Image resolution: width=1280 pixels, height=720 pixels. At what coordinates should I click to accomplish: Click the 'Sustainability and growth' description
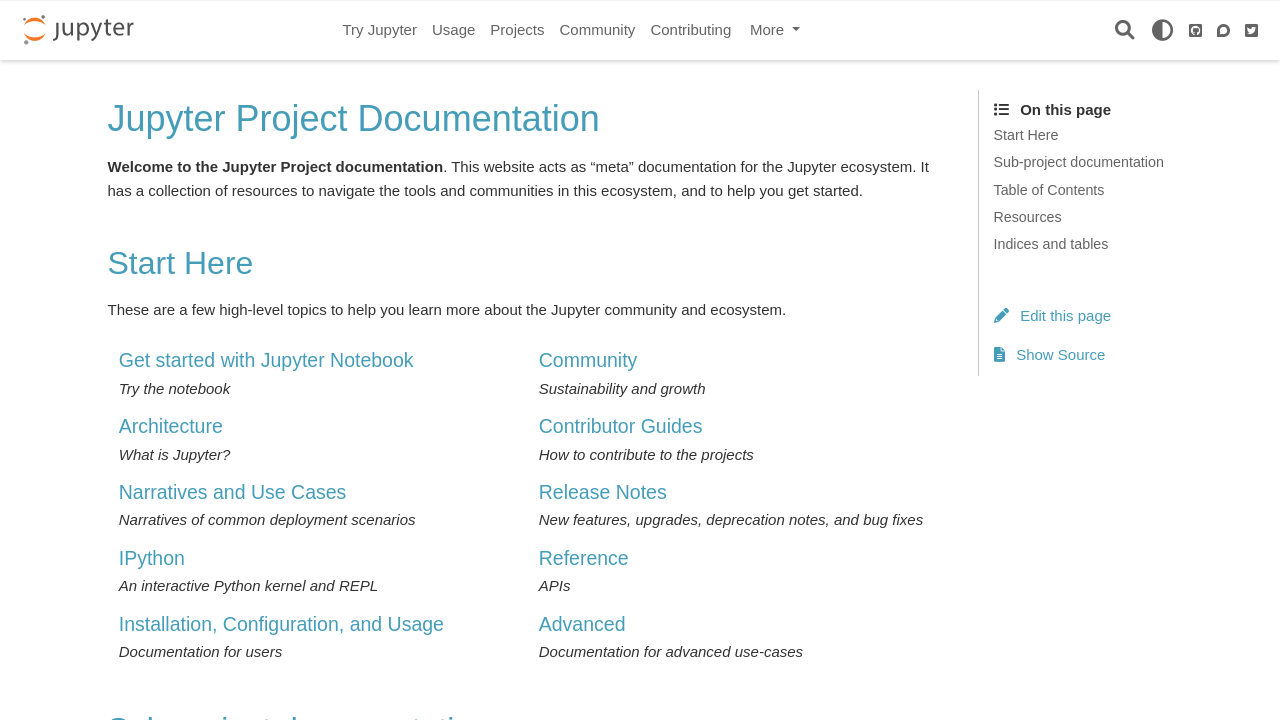click(x=622, y=389)
